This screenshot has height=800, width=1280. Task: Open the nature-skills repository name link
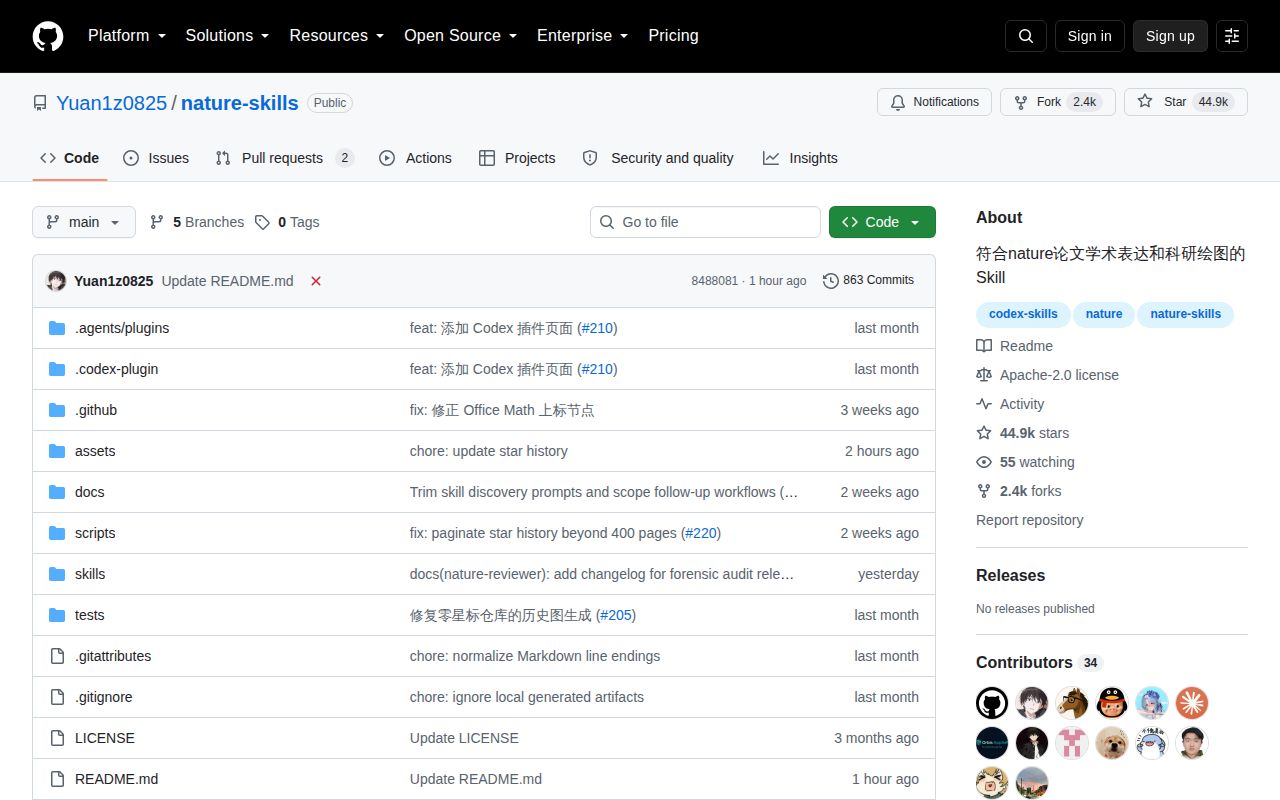pos(240,103)
